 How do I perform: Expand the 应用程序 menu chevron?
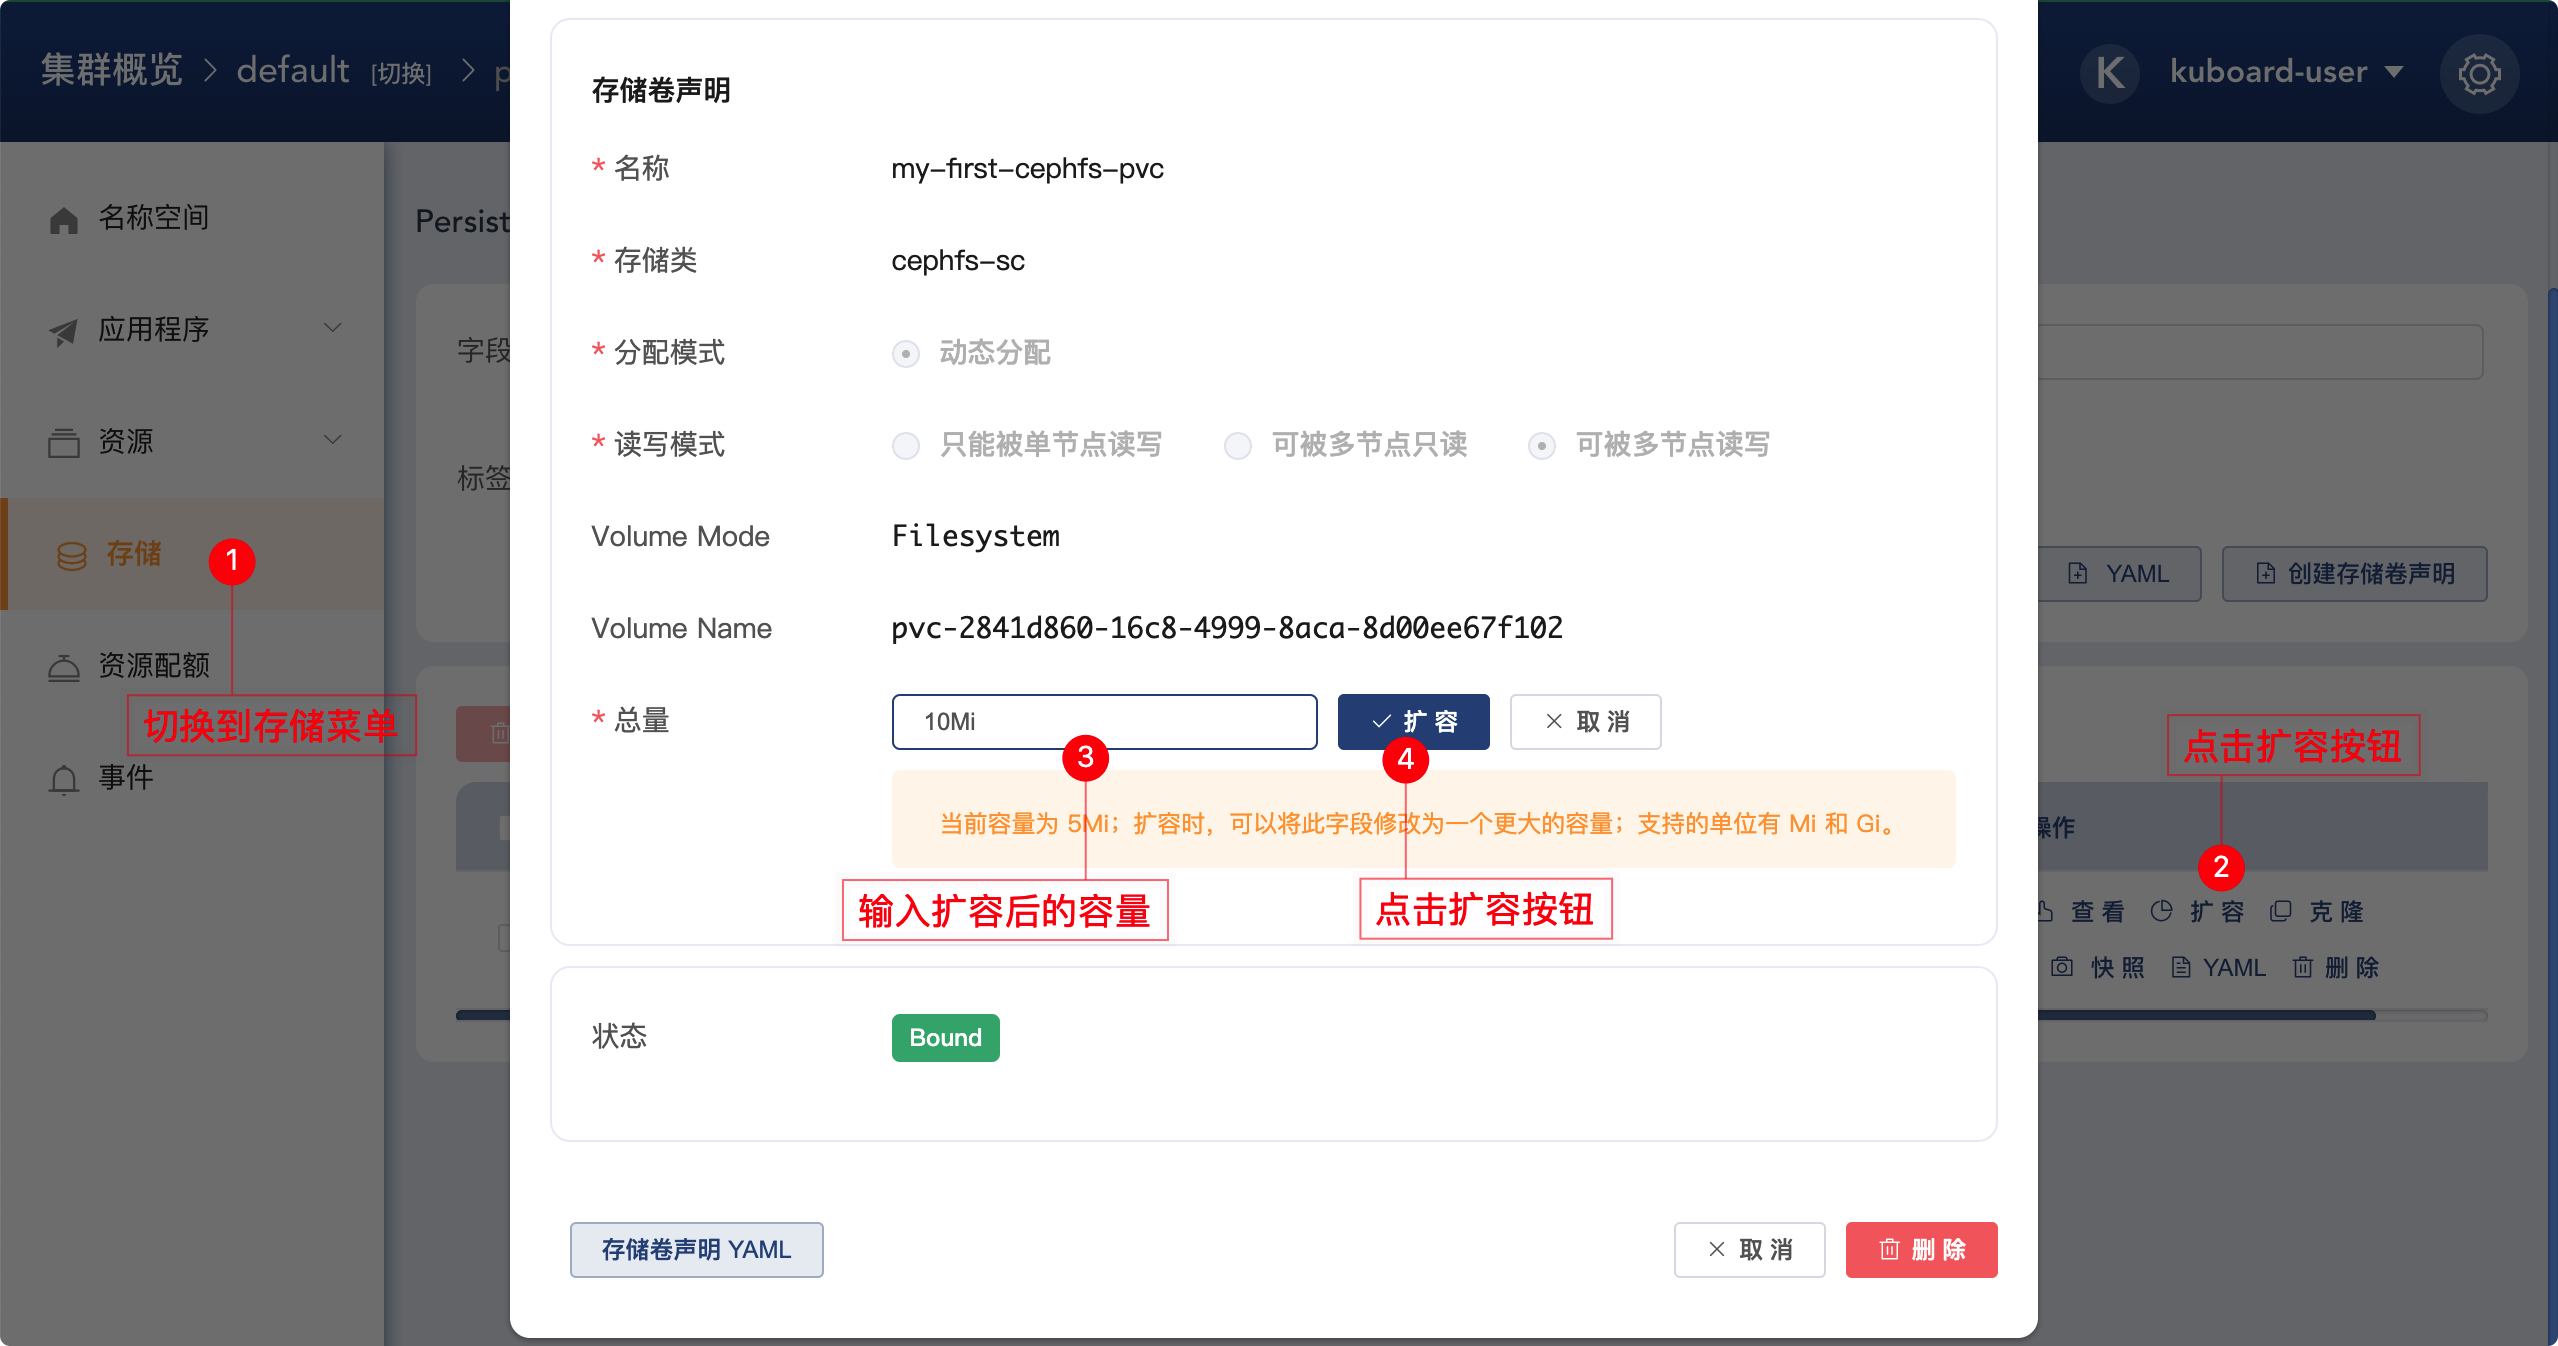tap(333, 328)
